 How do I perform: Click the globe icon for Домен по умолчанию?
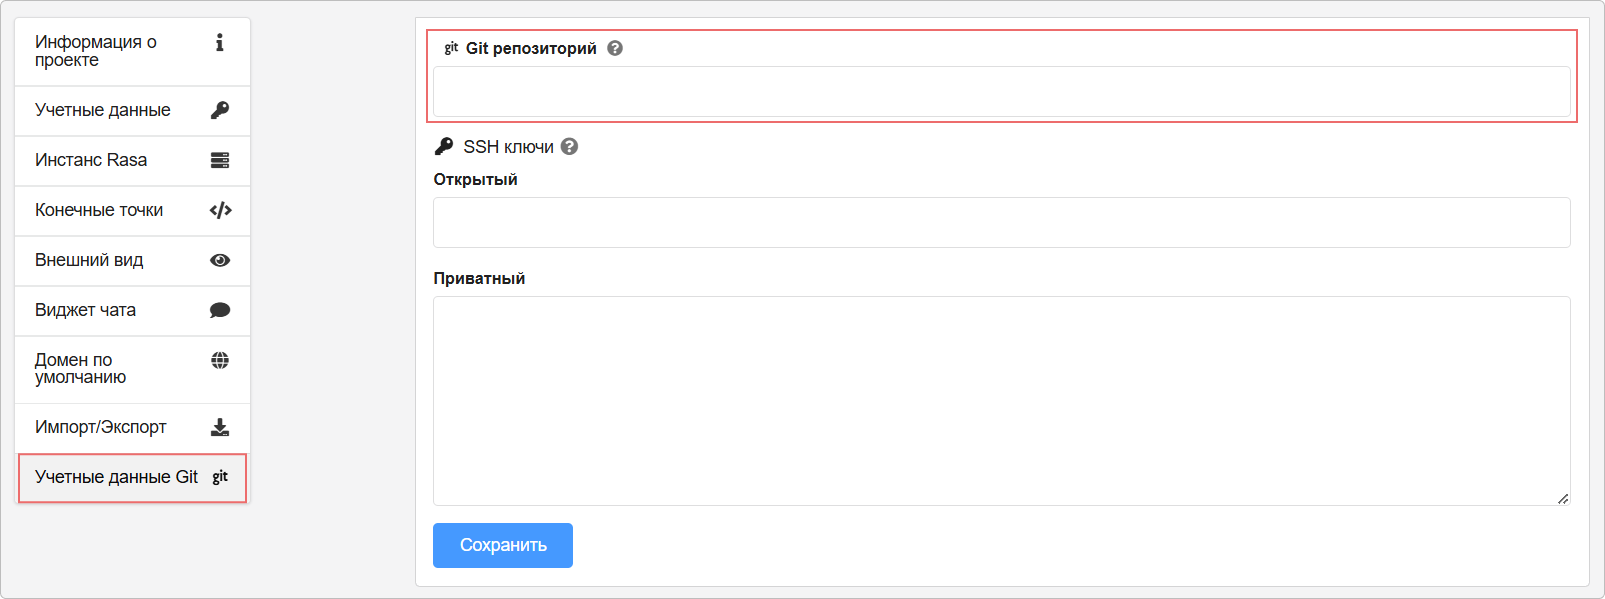tap(220, 360)
